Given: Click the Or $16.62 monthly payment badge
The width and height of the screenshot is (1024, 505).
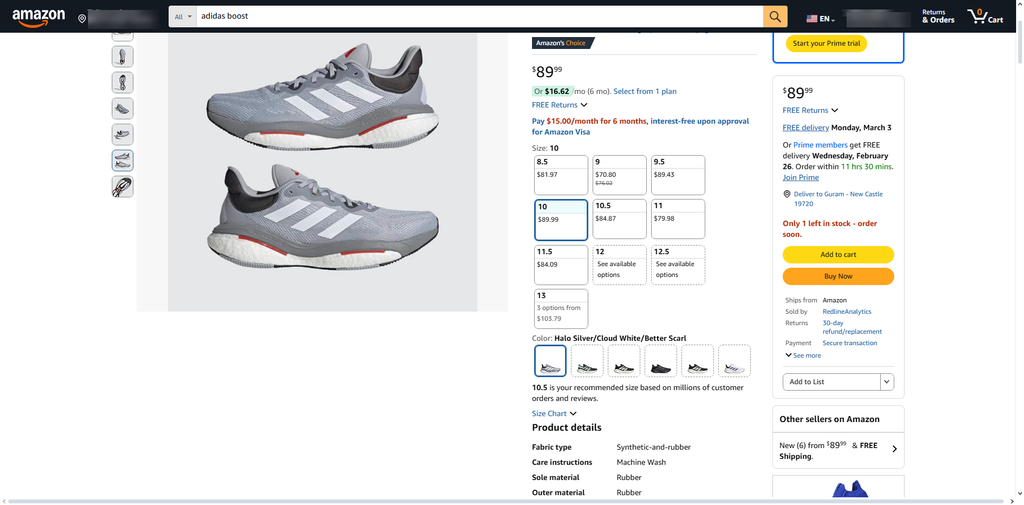Looking at the screenshot, I should [552, 91].
